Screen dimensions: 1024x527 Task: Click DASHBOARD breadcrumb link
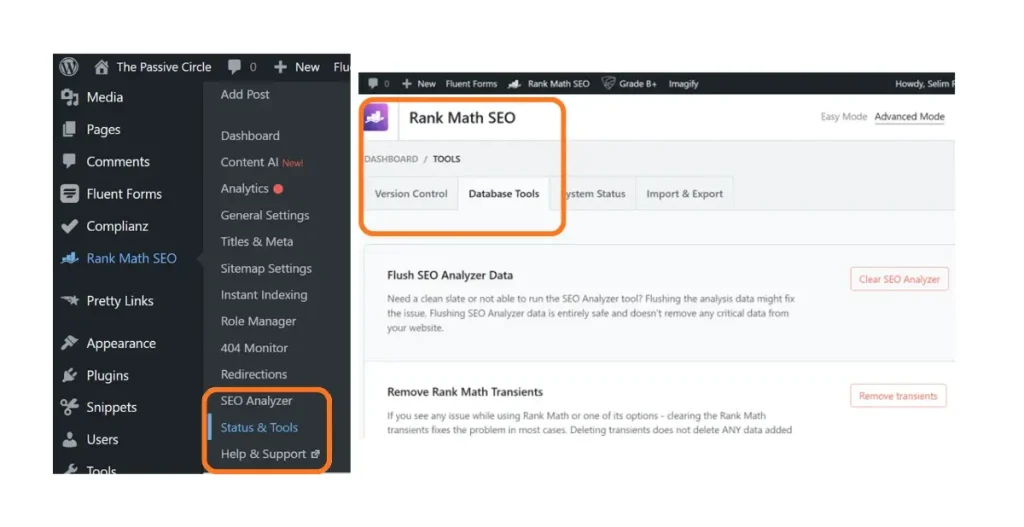click(391, 159)
